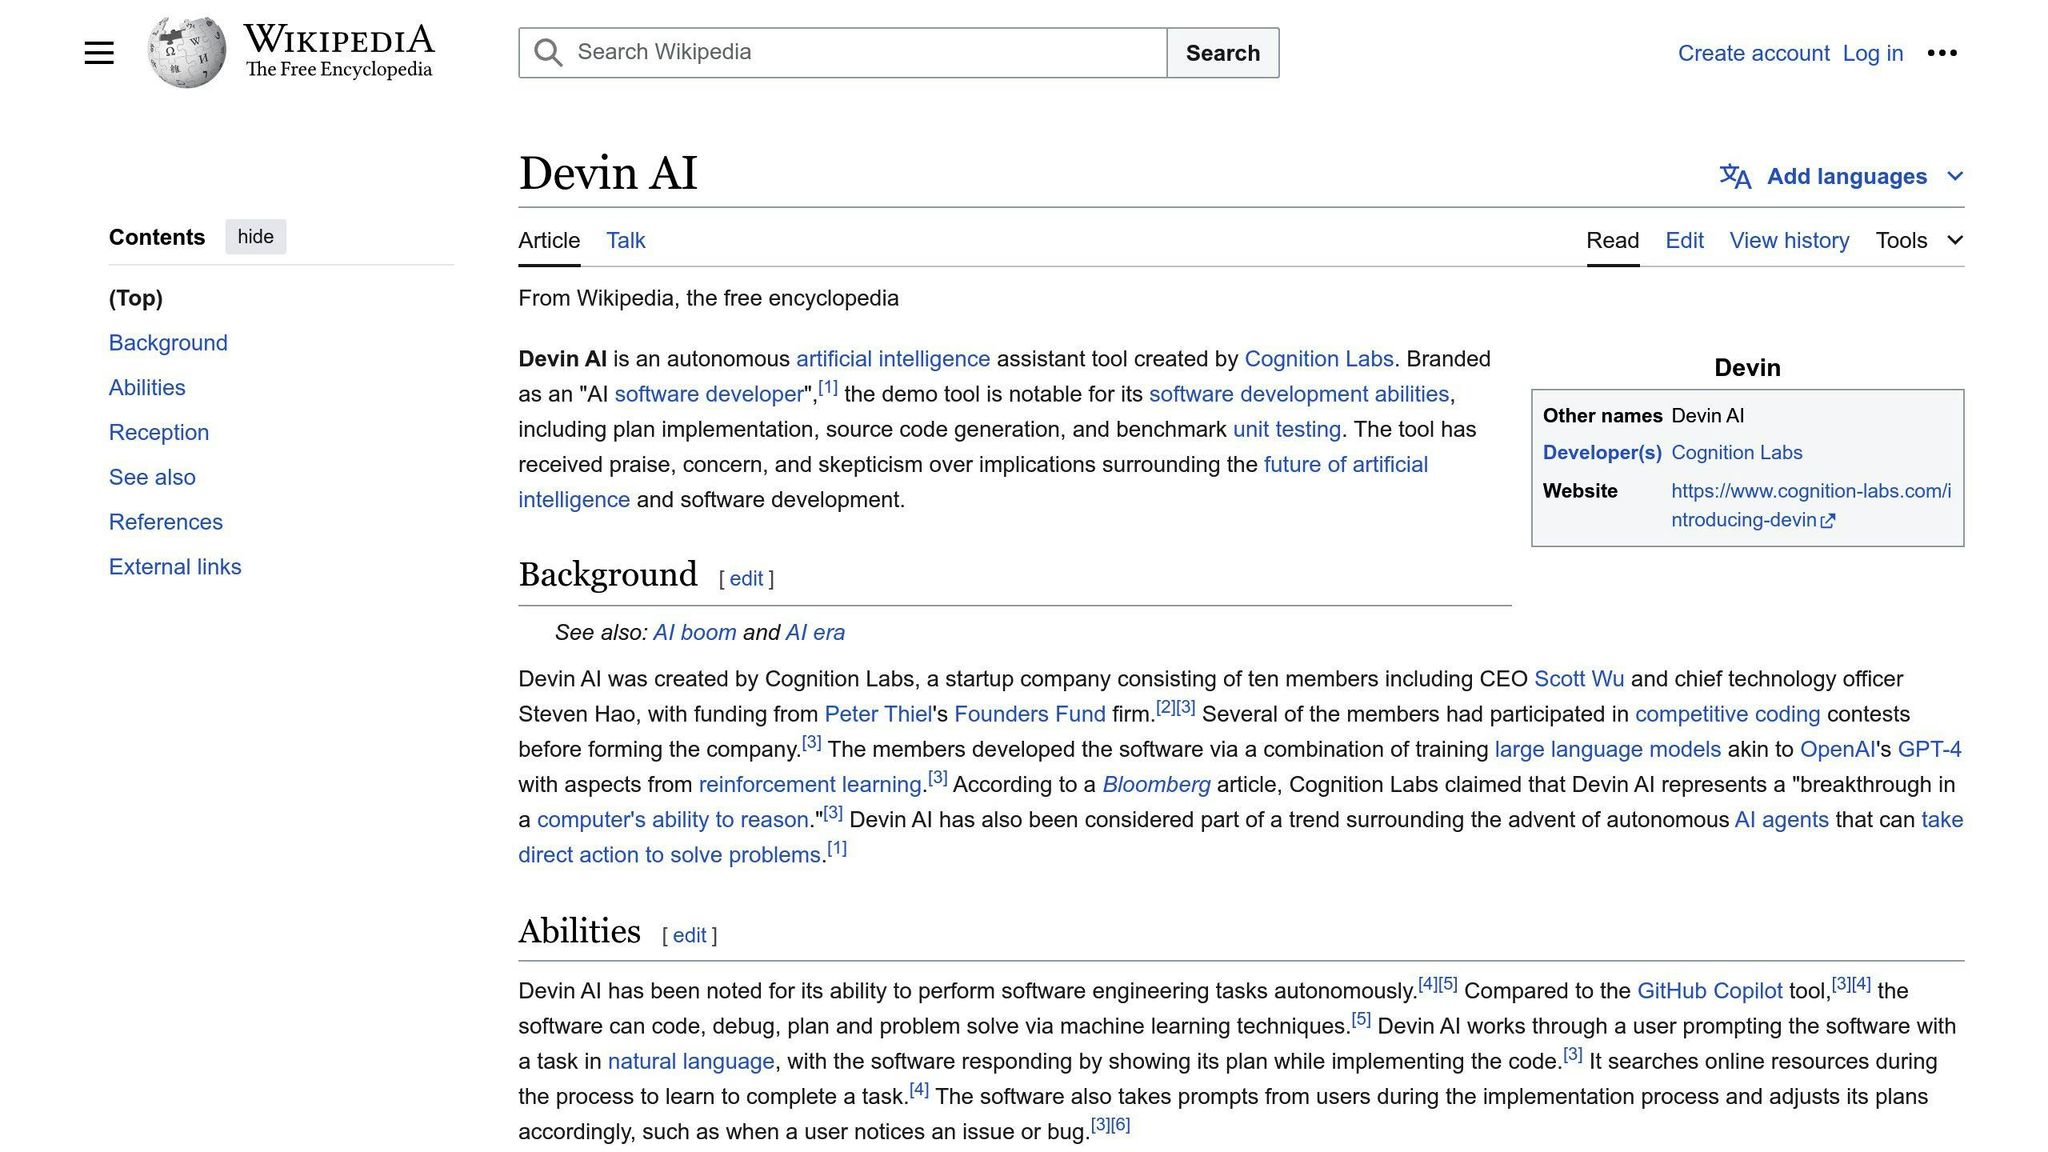Go to External links in Contents

coord(175,567)
